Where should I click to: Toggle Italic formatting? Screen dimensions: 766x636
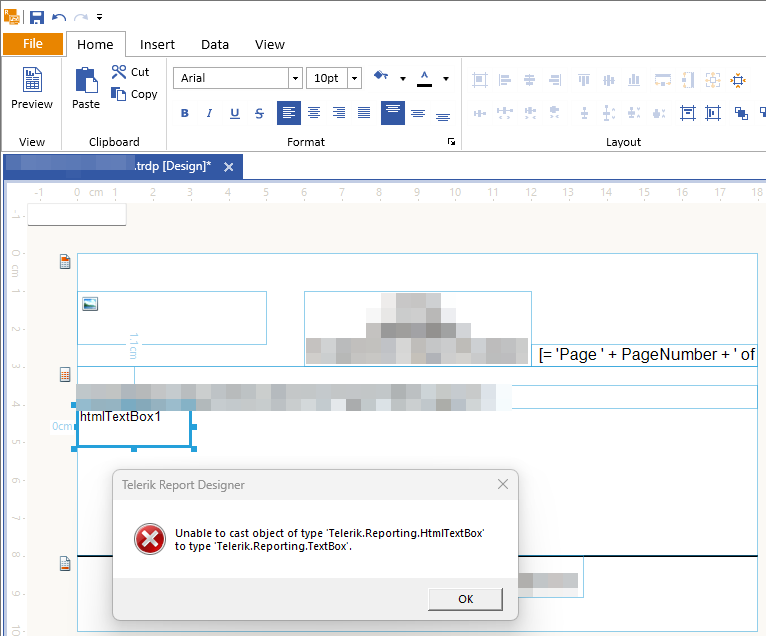tap(210, 113)
